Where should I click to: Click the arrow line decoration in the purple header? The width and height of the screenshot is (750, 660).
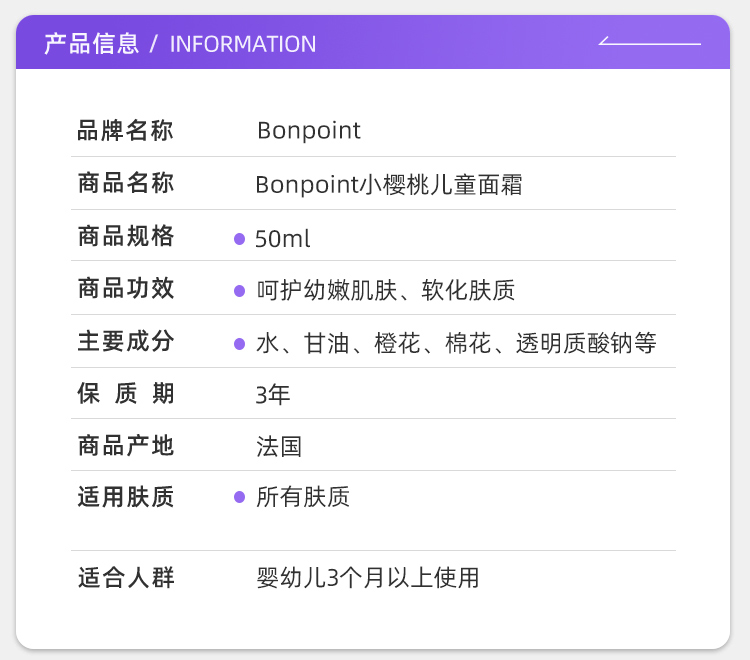coord(650,42)
